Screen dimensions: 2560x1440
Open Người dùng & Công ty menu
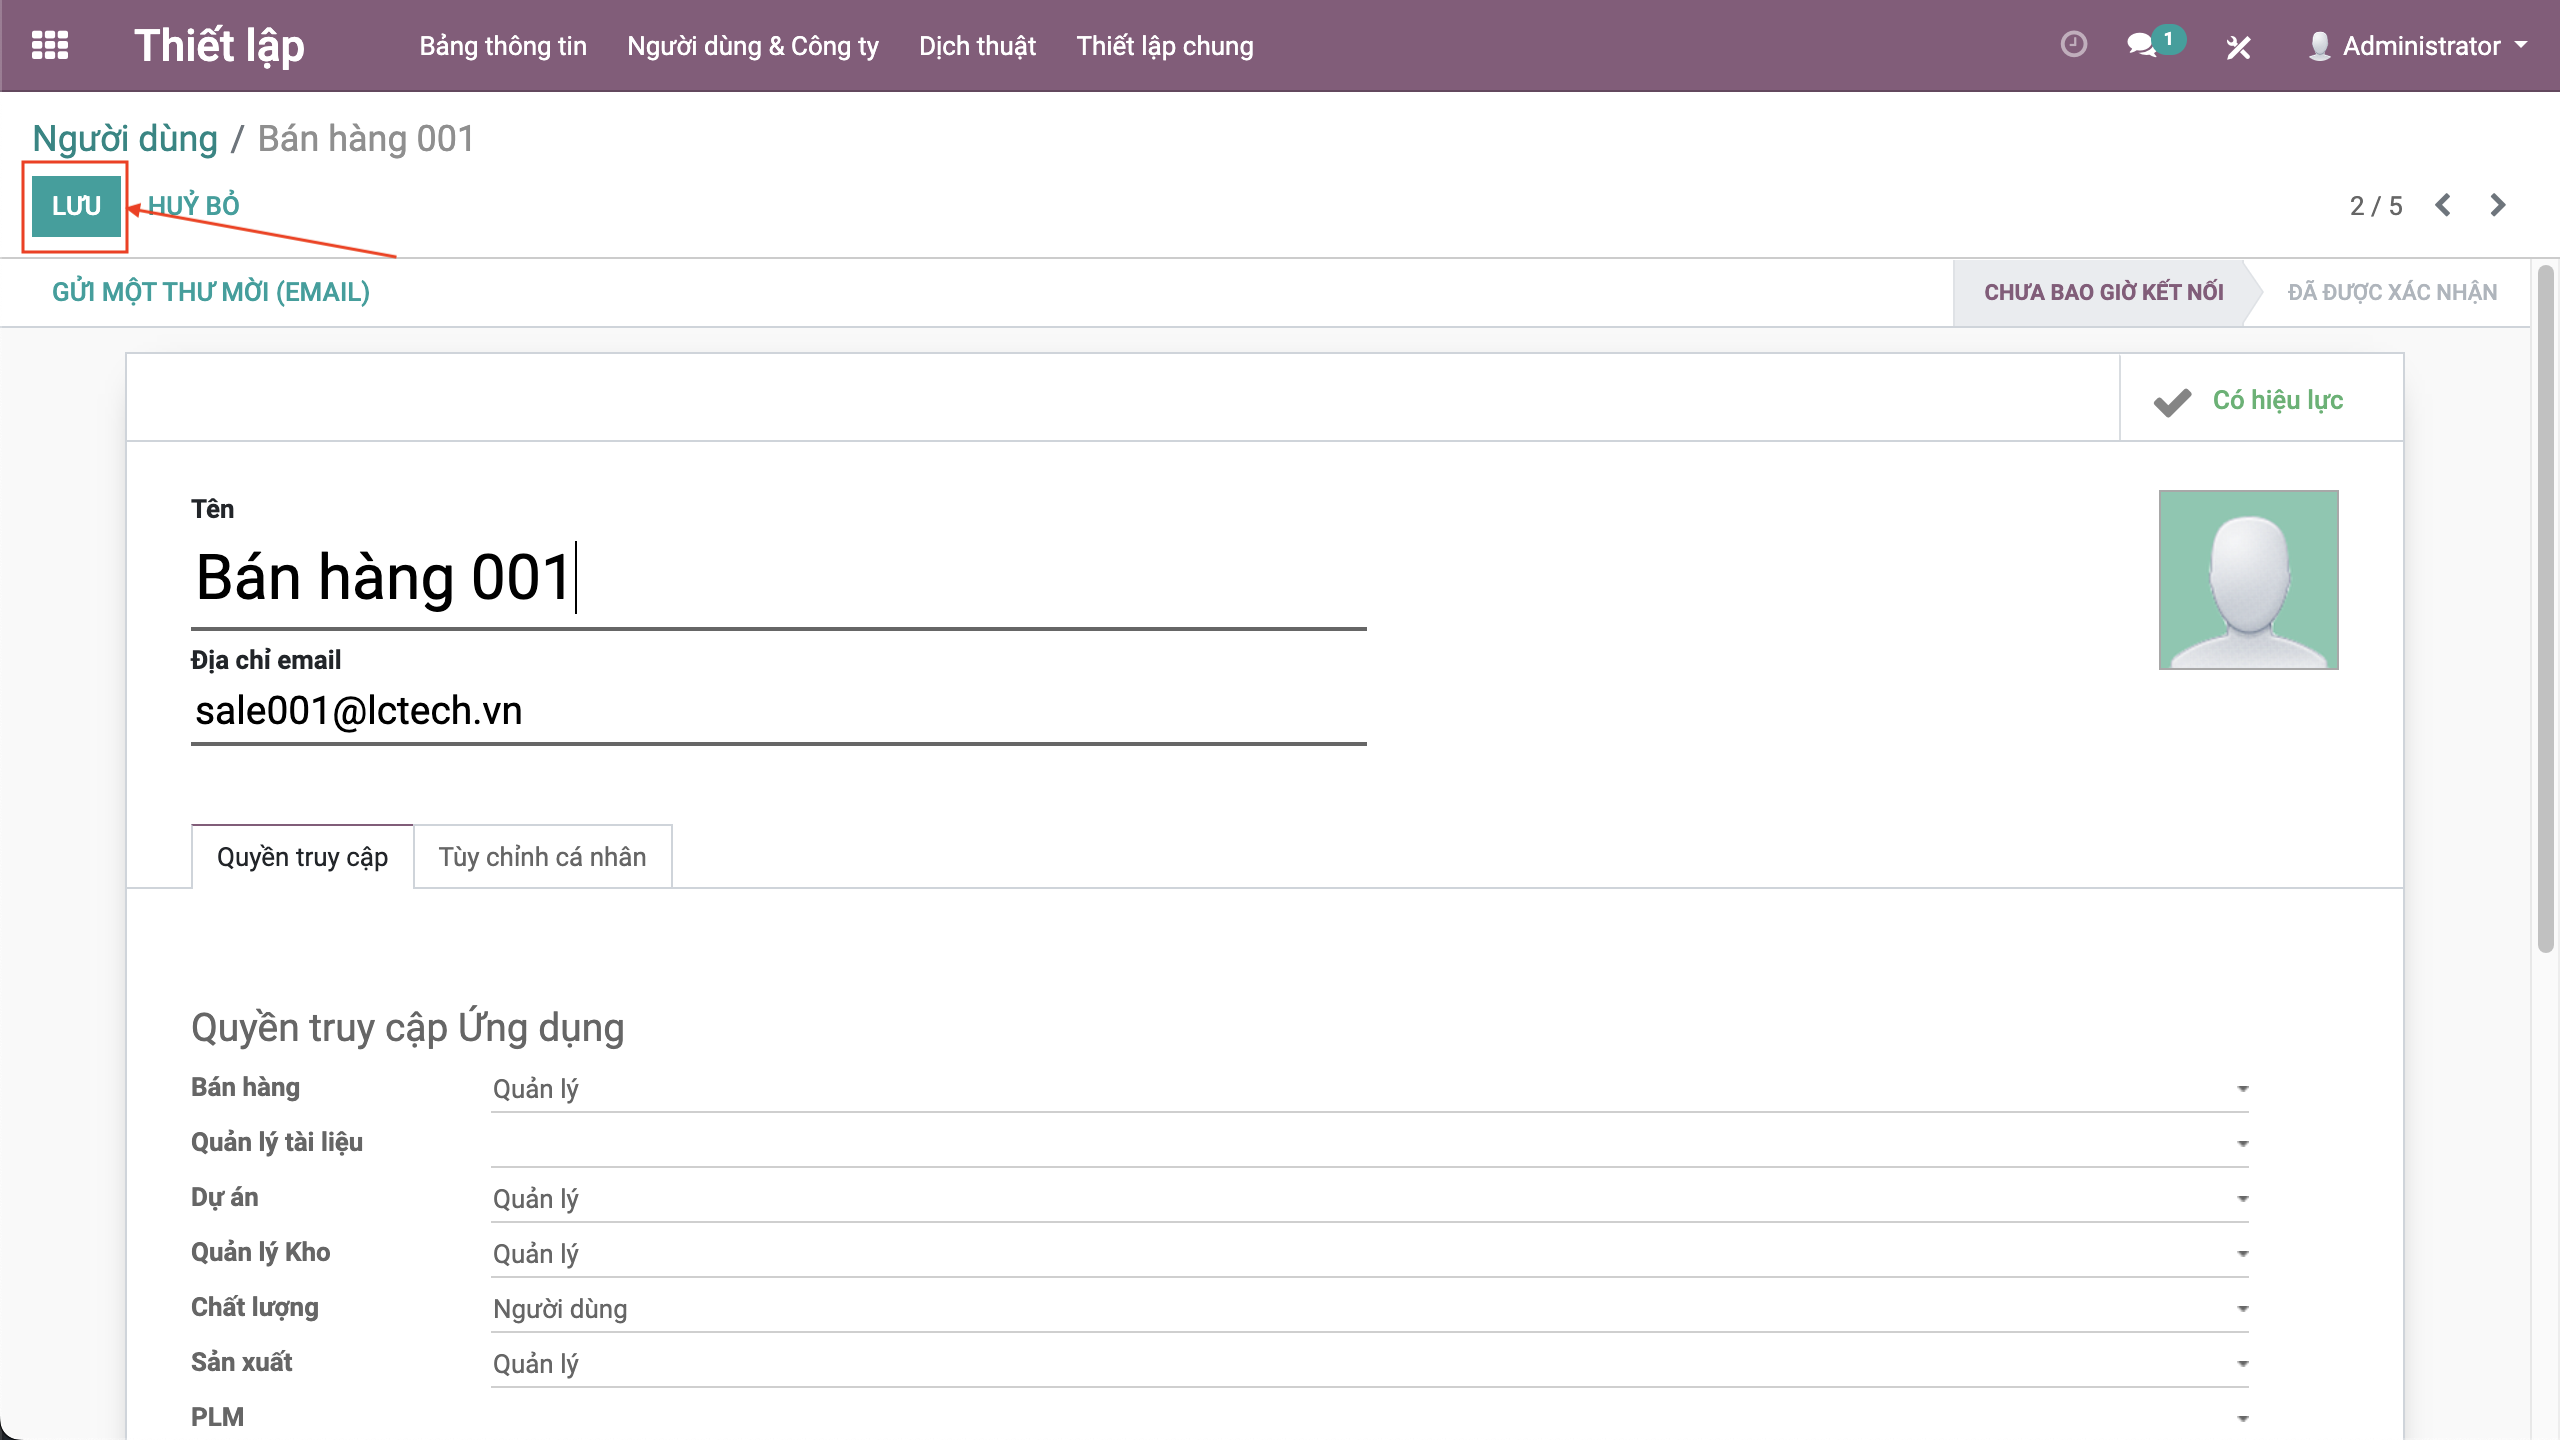(752, 46)
